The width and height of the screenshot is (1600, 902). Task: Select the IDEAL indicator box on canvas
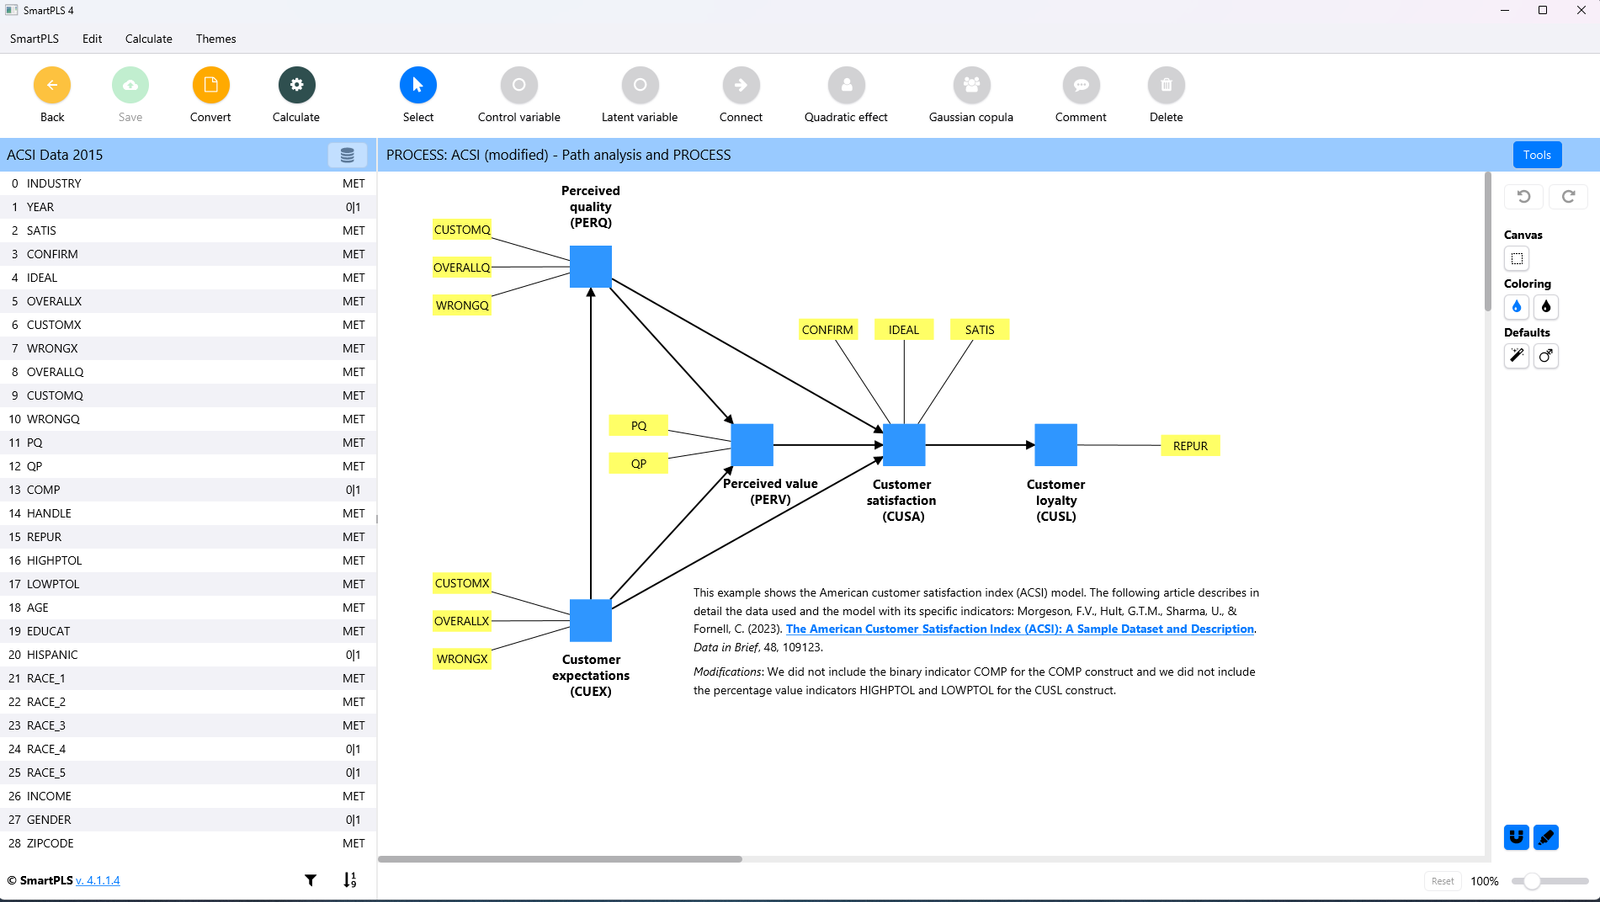pyautogui.click(x=904, y=330)
